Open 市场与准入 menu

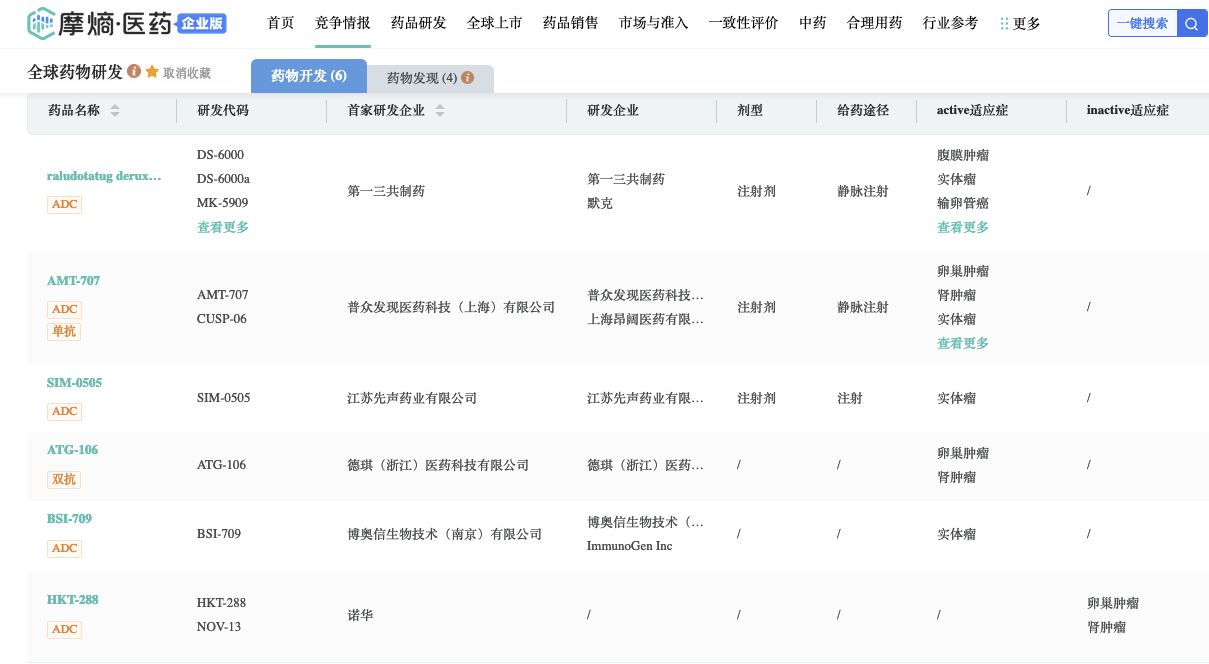[654, 23]
